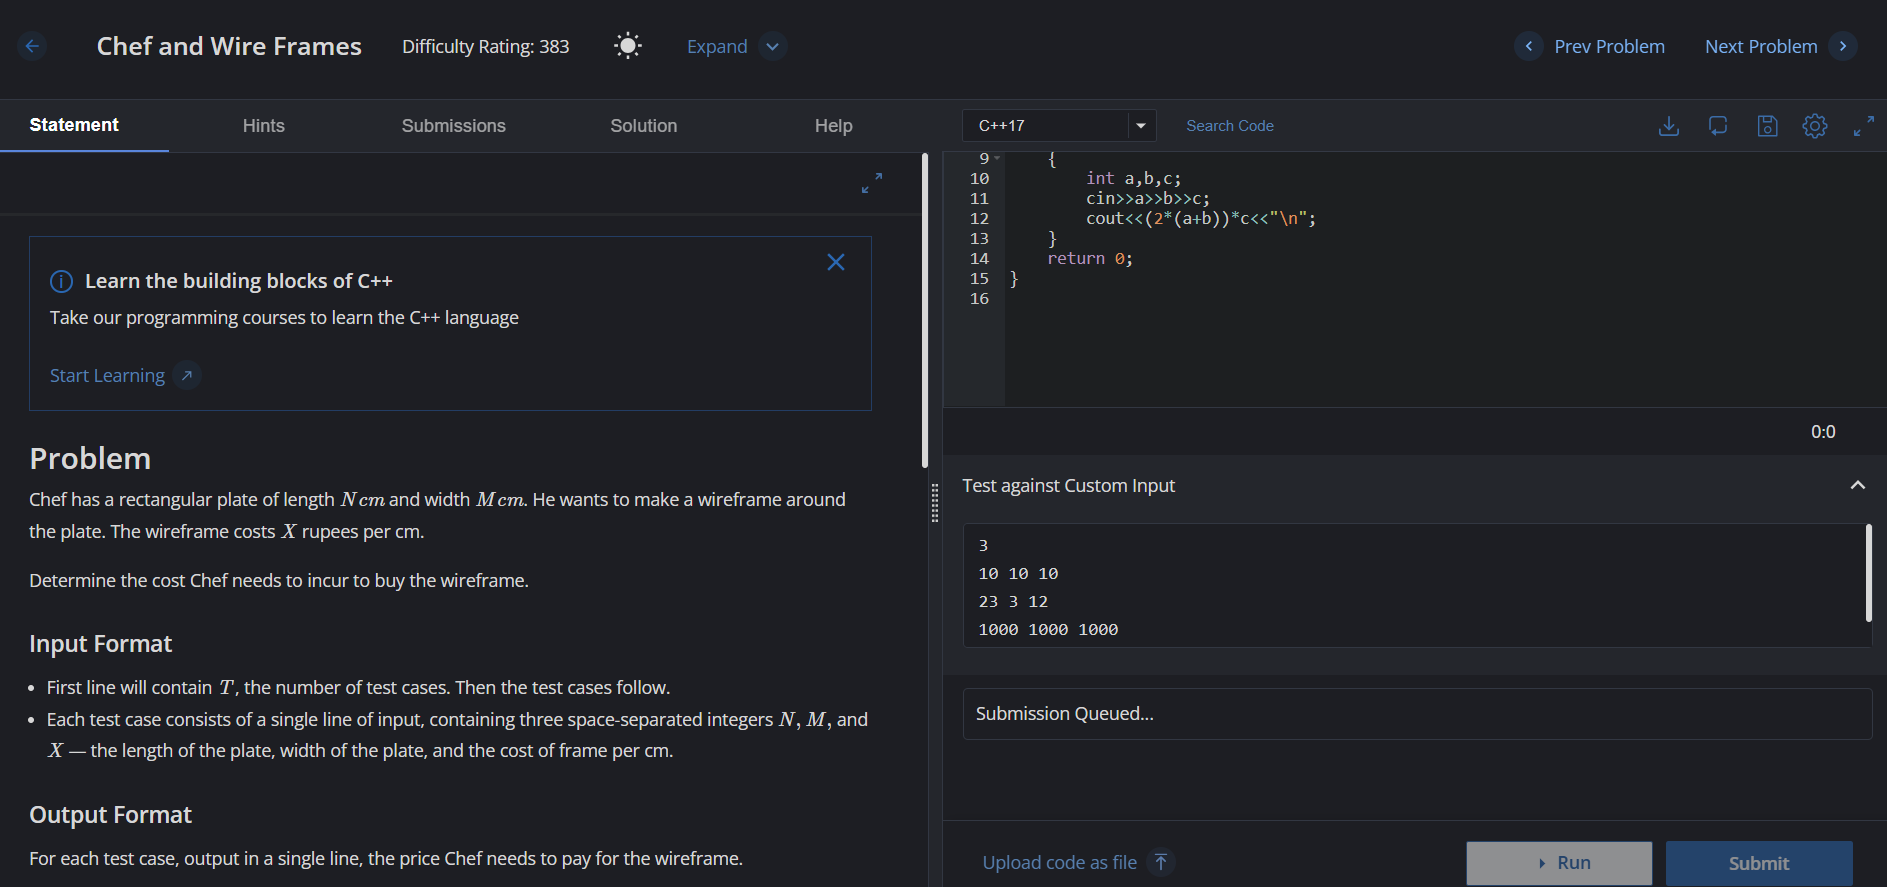The height and width of the screenshot is (887, 1887).
Task: Click the 'return 0;' line
Action: [1090, 259]
